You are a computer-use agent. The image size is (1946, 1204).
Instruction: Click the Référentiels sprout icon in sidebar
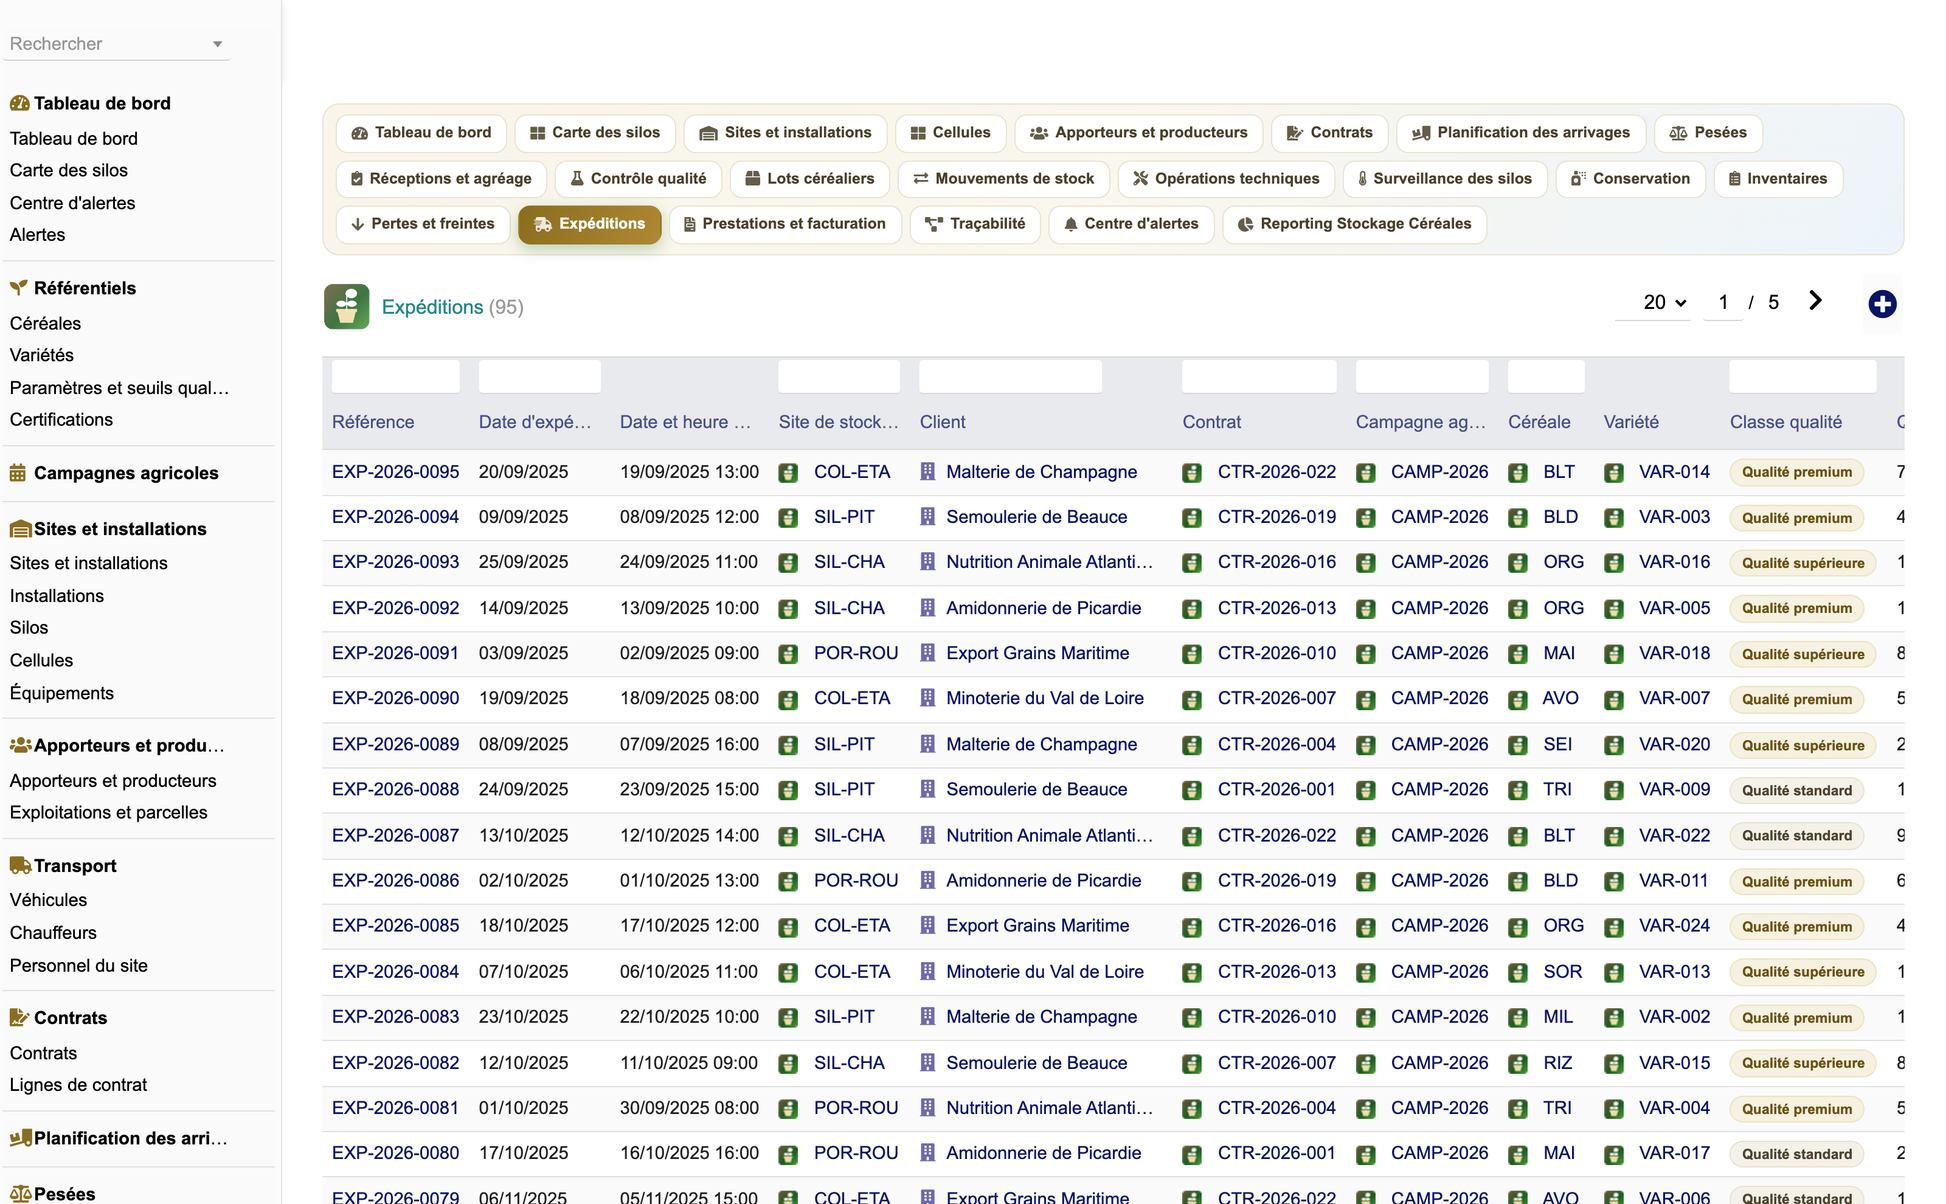[x=19, y=288]
